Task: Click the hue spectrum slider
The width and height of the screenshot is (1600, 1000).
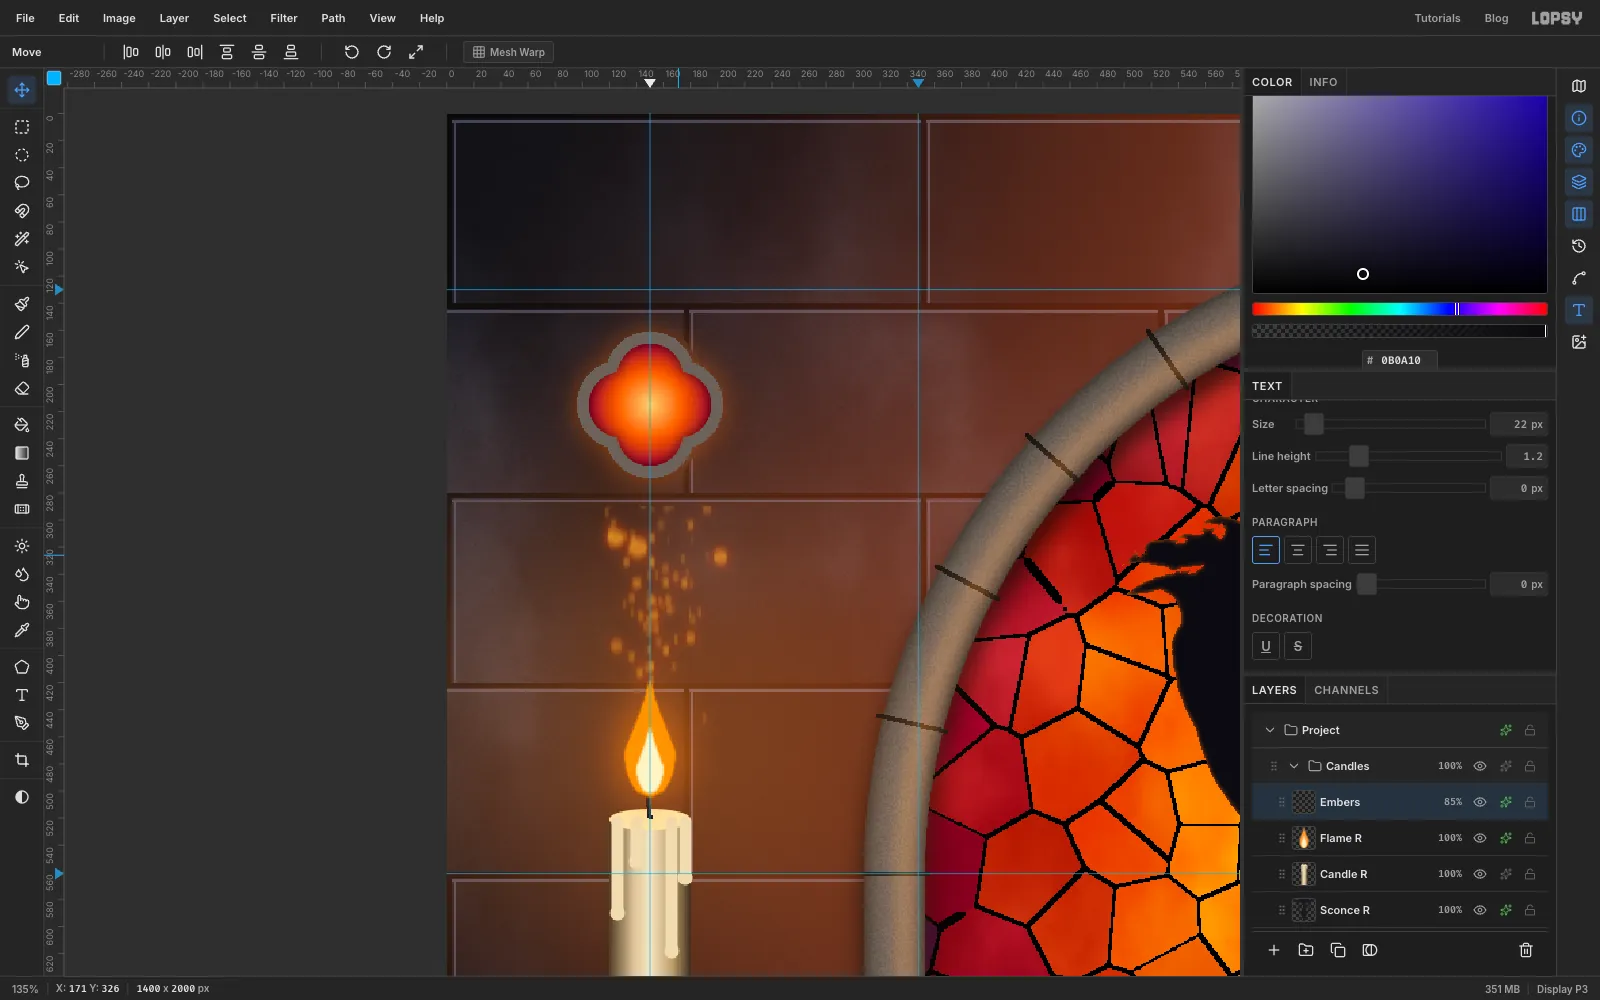Action: 1400,309
